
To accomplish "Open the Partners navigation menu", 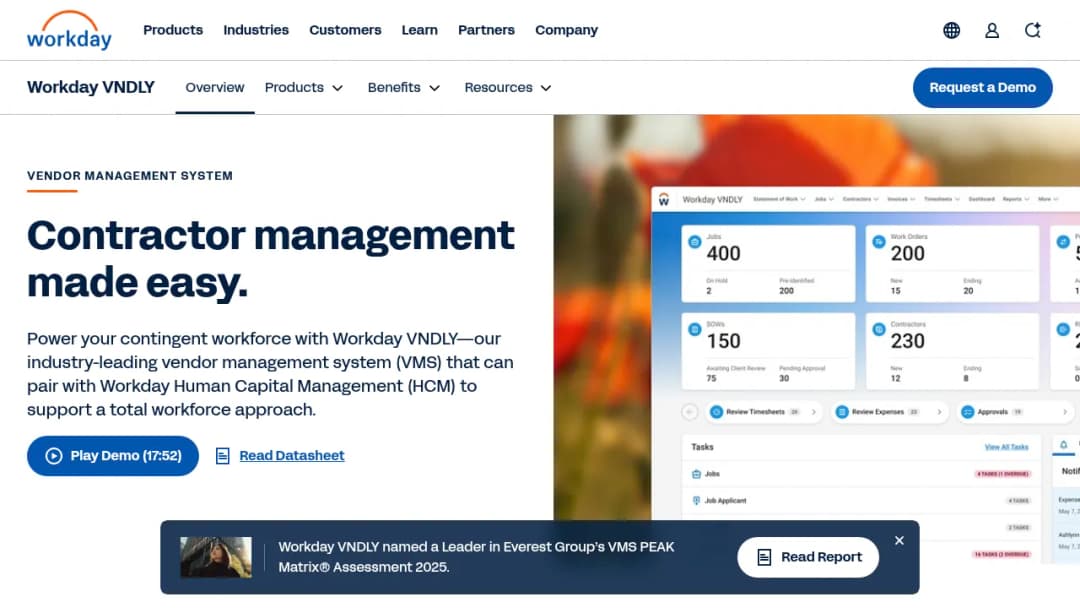I will [x=486, y=30].
